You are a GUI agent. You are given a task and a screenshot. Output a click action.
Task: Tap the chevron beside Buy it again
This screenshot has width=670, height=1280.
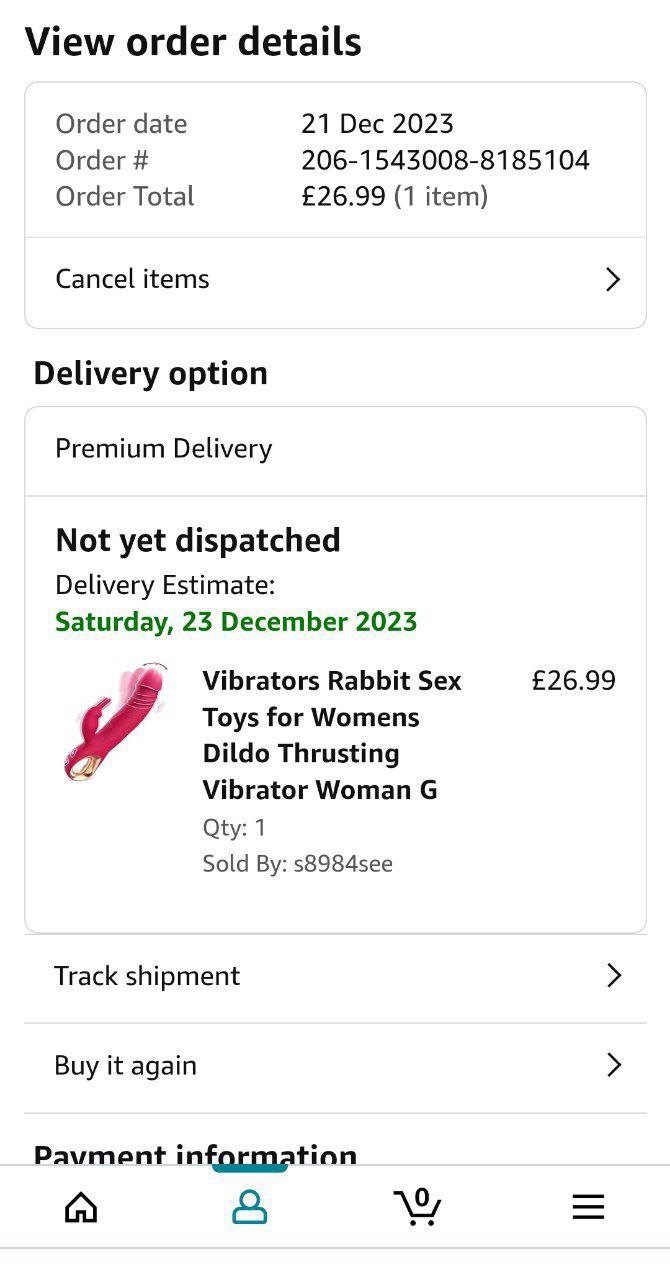614,1066
